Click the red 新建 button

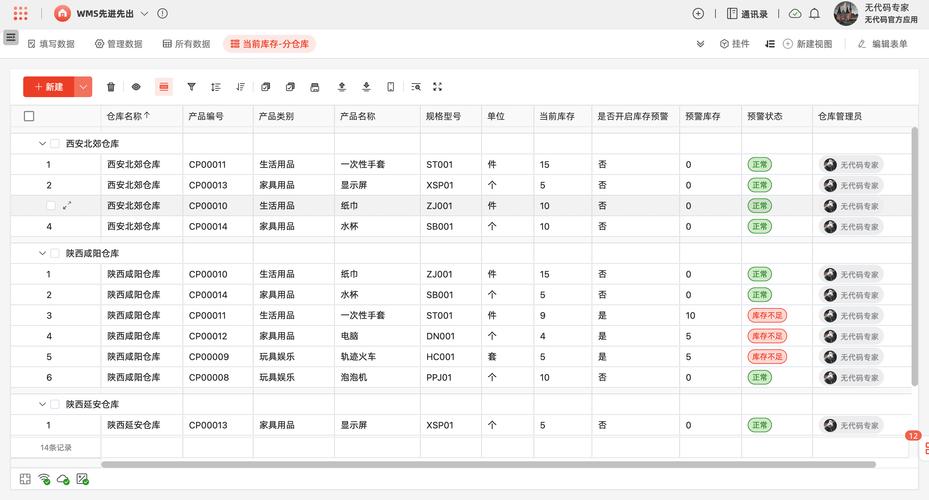tap(49, 87)
